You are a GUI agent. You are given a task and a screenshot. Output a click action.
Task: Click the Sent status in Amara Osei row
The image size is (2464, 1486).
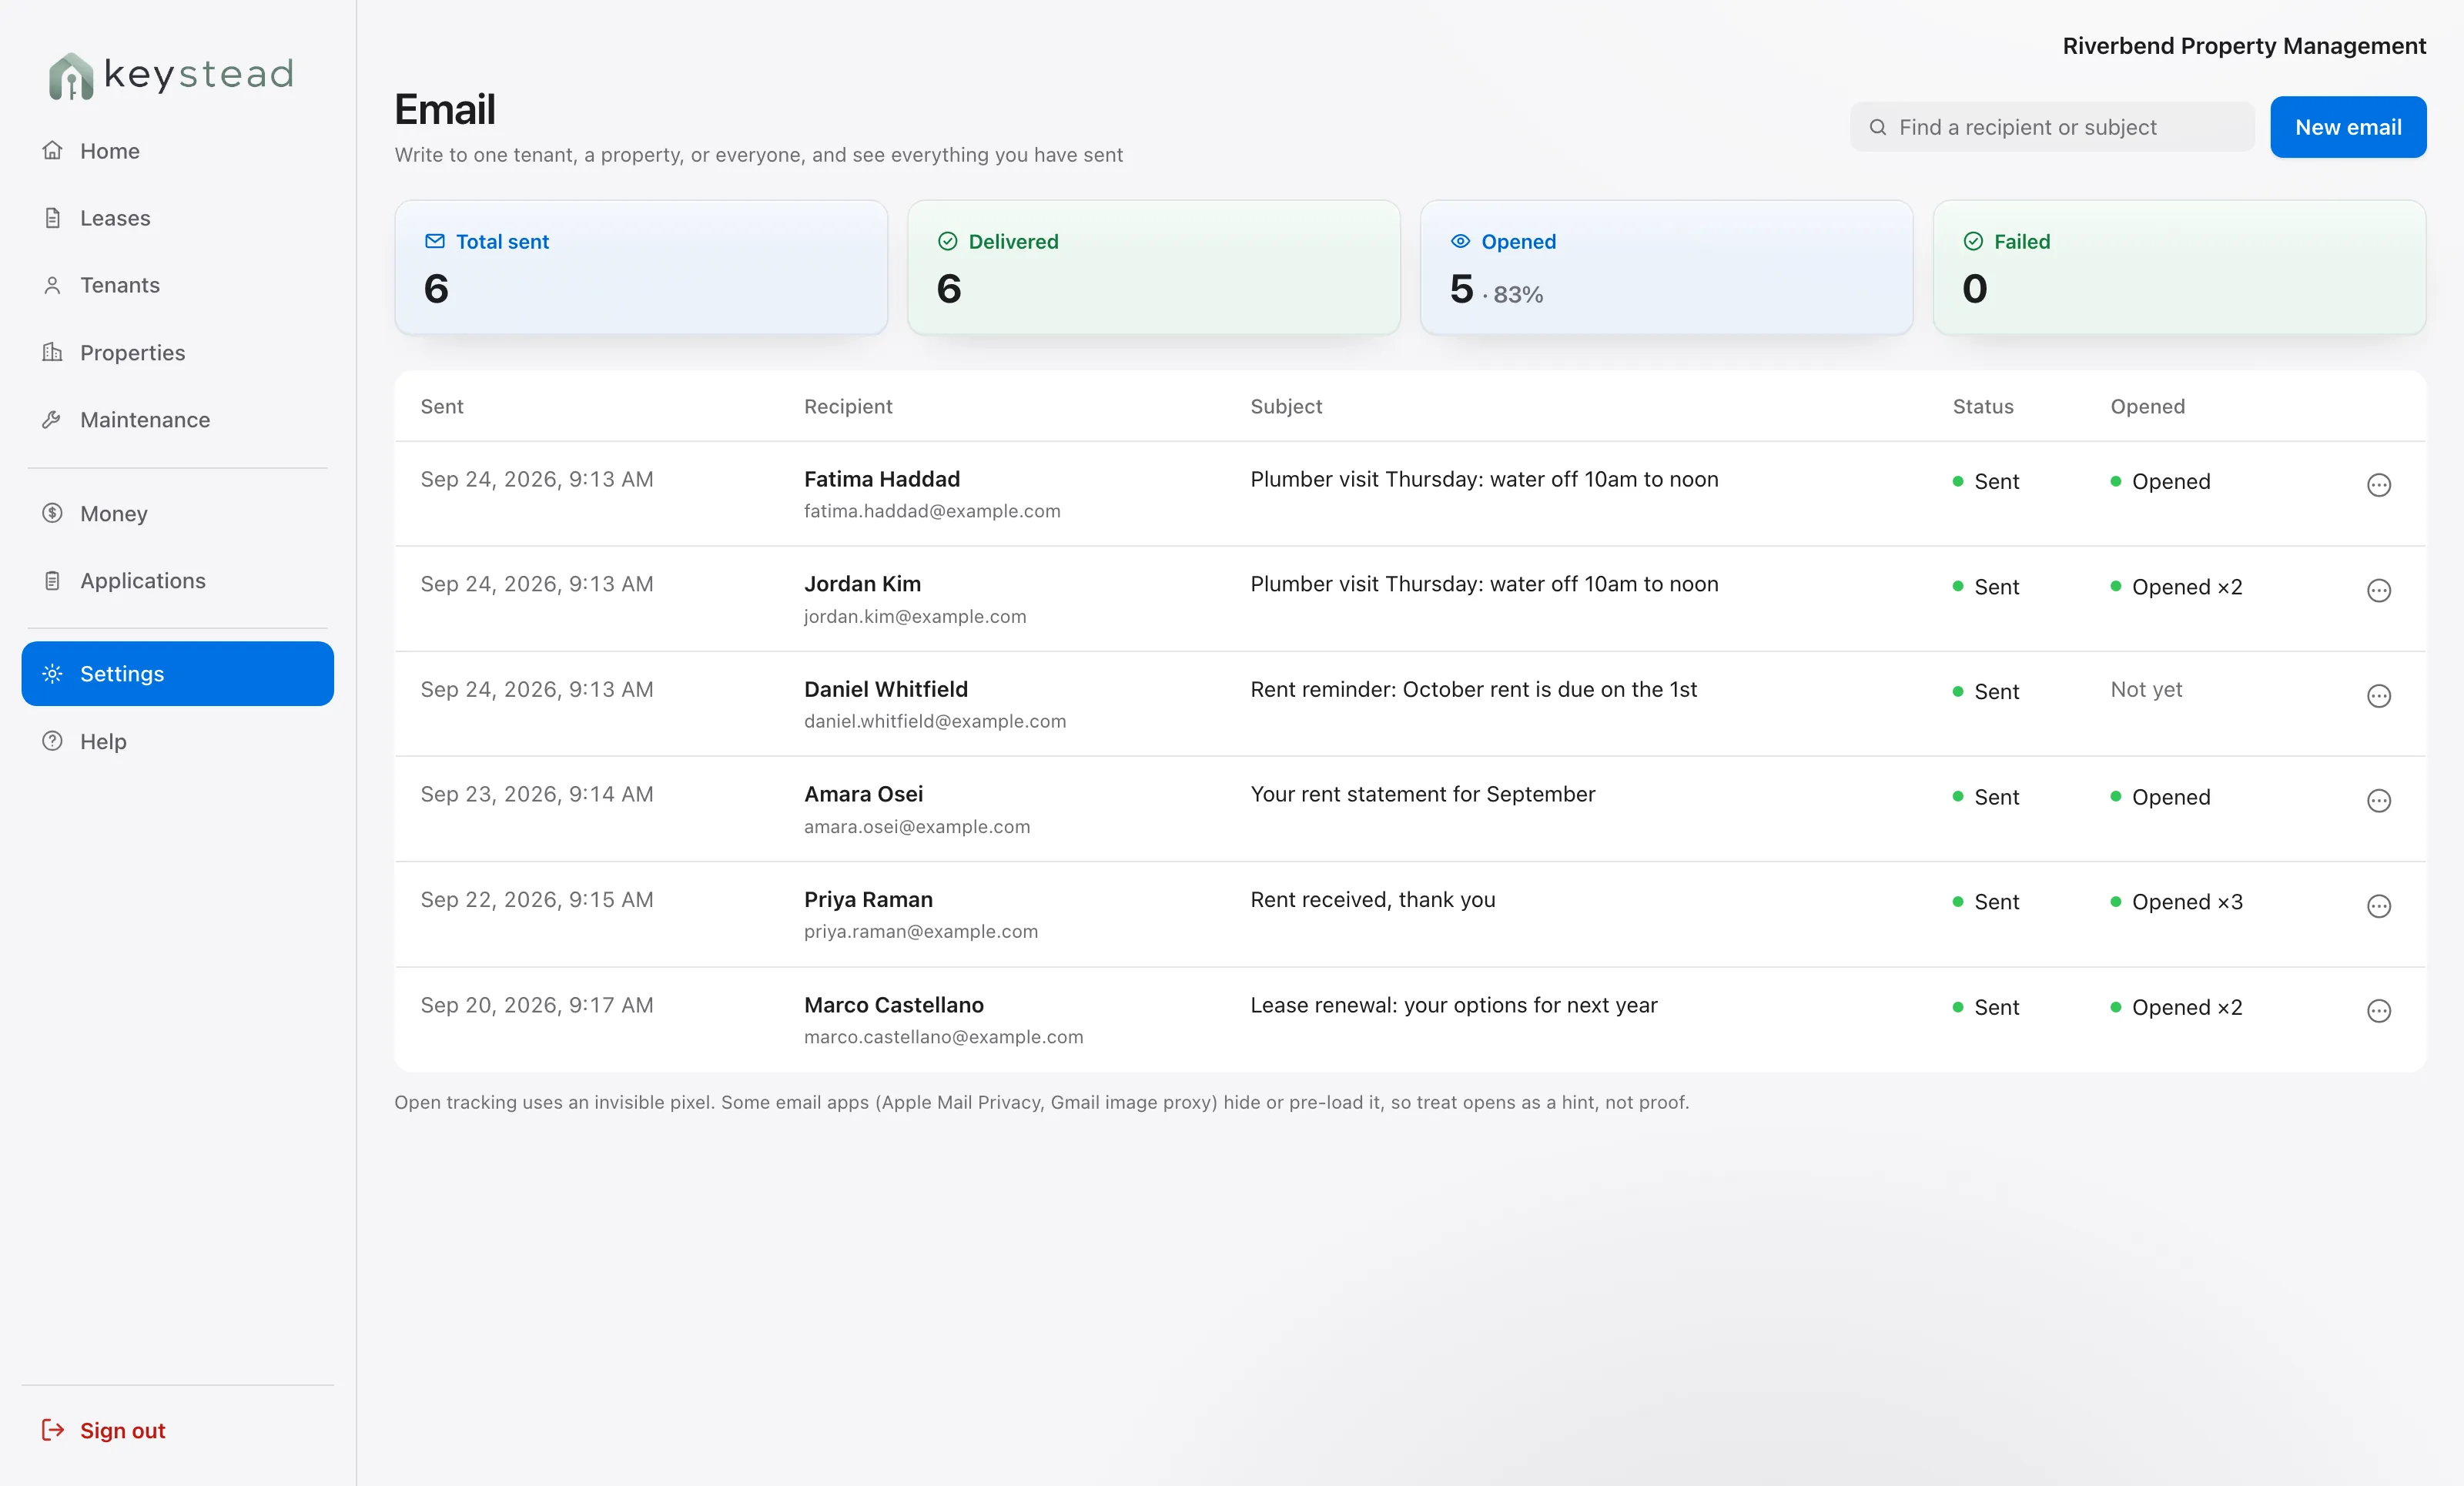(x=1986, y=797)
